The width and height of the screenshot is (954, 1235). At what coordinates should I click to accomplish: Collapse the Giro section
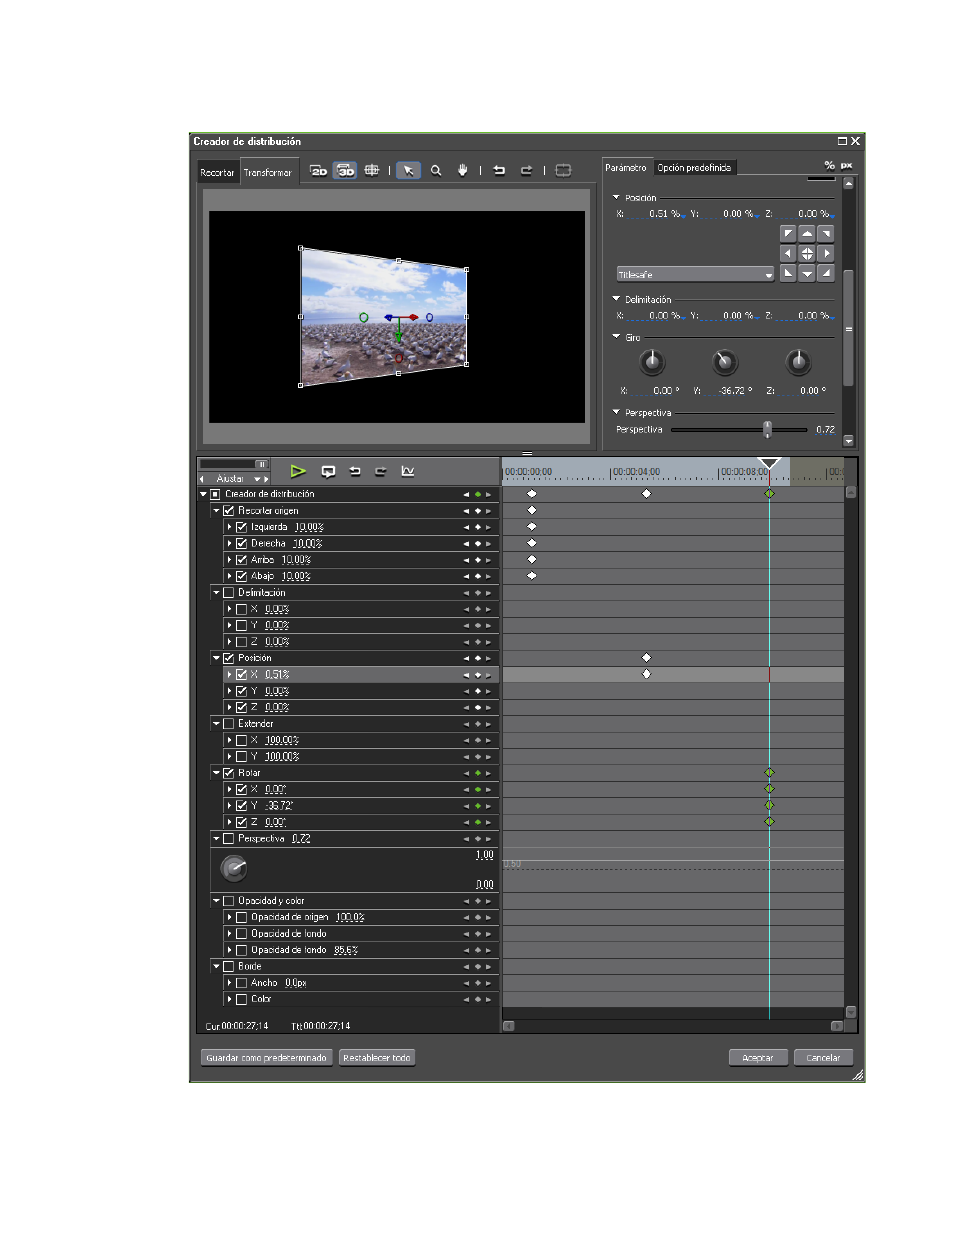pos(616,337)
